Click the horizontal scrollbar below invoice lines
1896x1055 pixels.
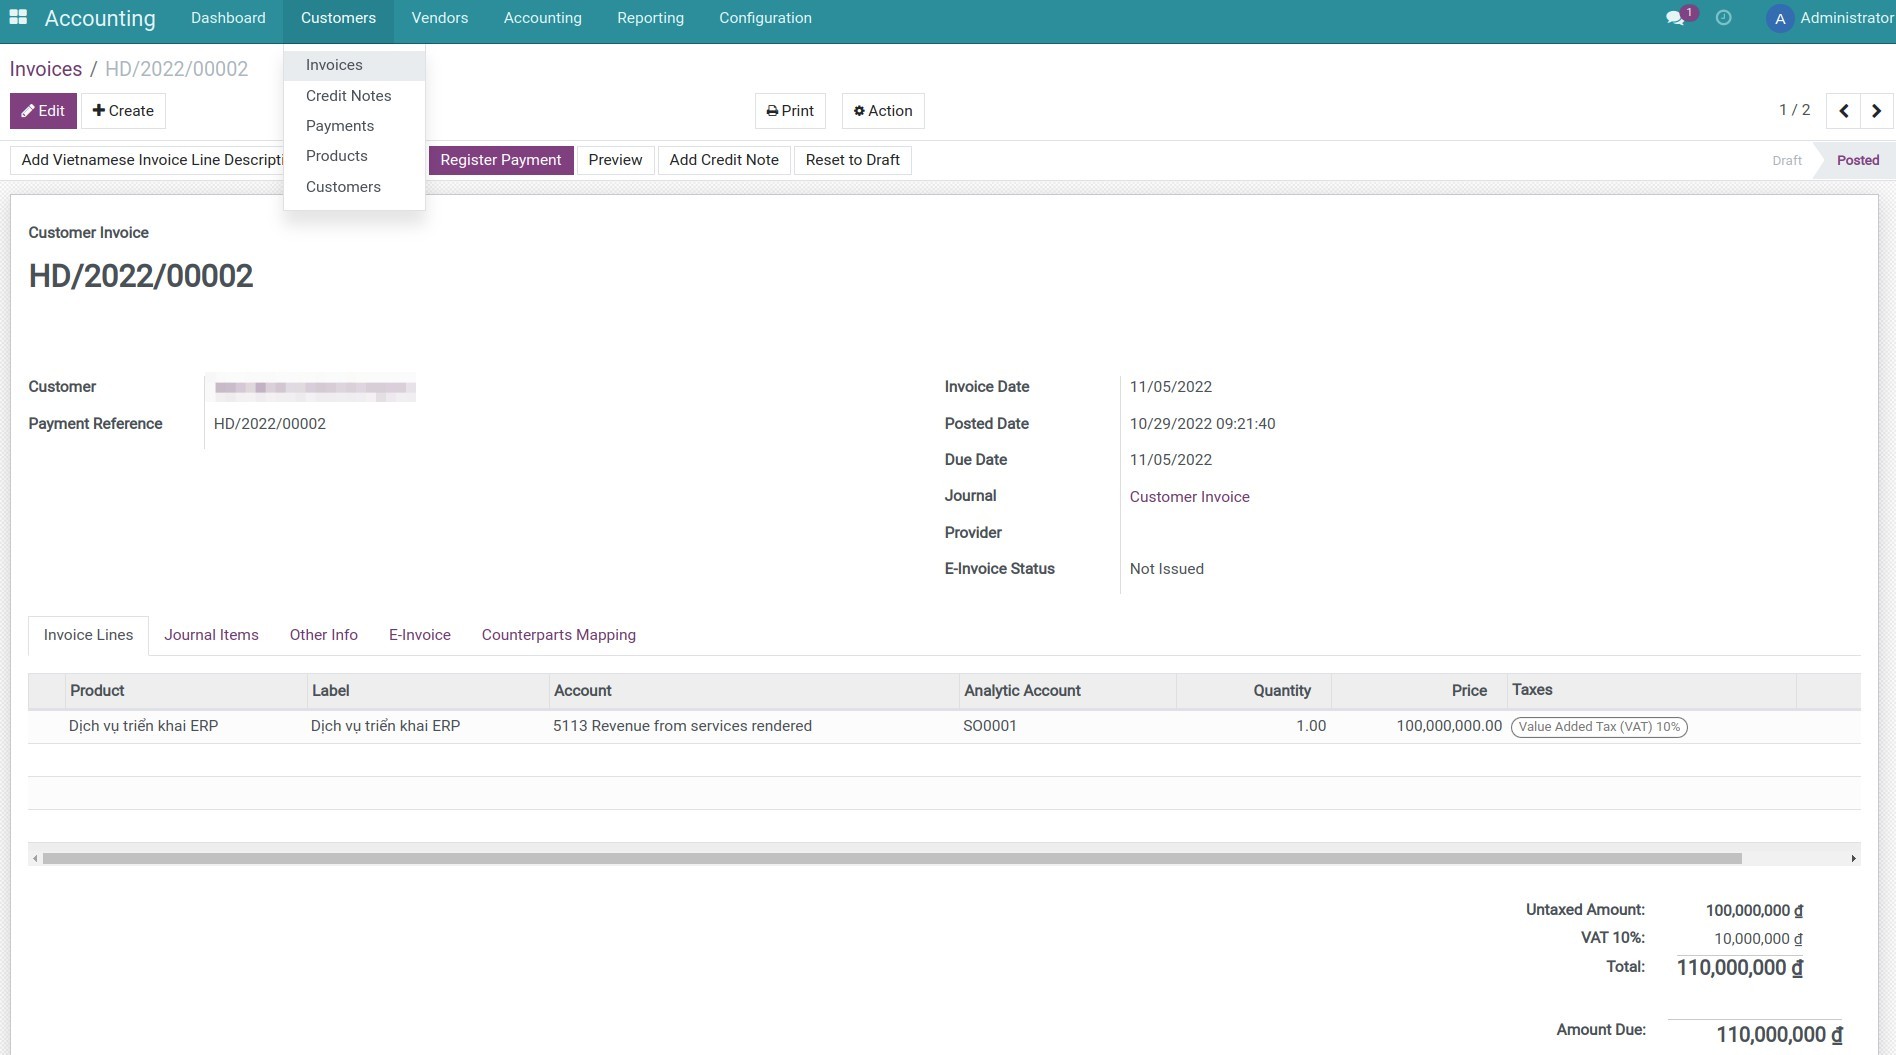click(891, 857)
